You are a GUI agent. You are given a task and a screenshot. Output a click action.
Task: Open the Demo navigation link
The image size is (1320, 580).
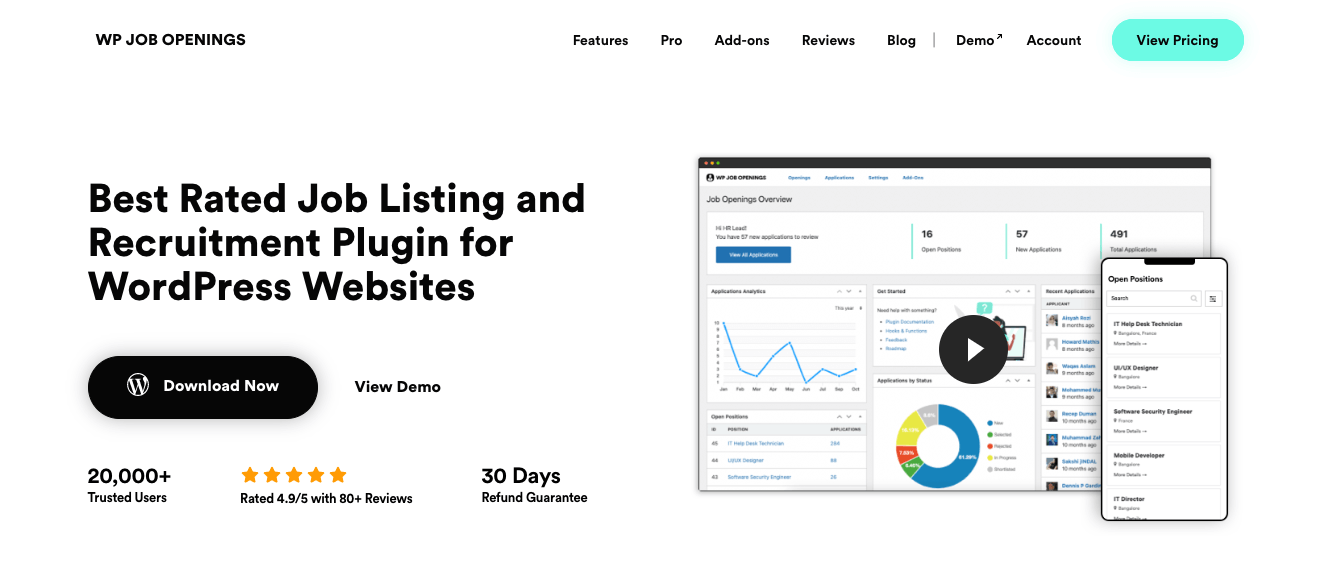(975, 41)
